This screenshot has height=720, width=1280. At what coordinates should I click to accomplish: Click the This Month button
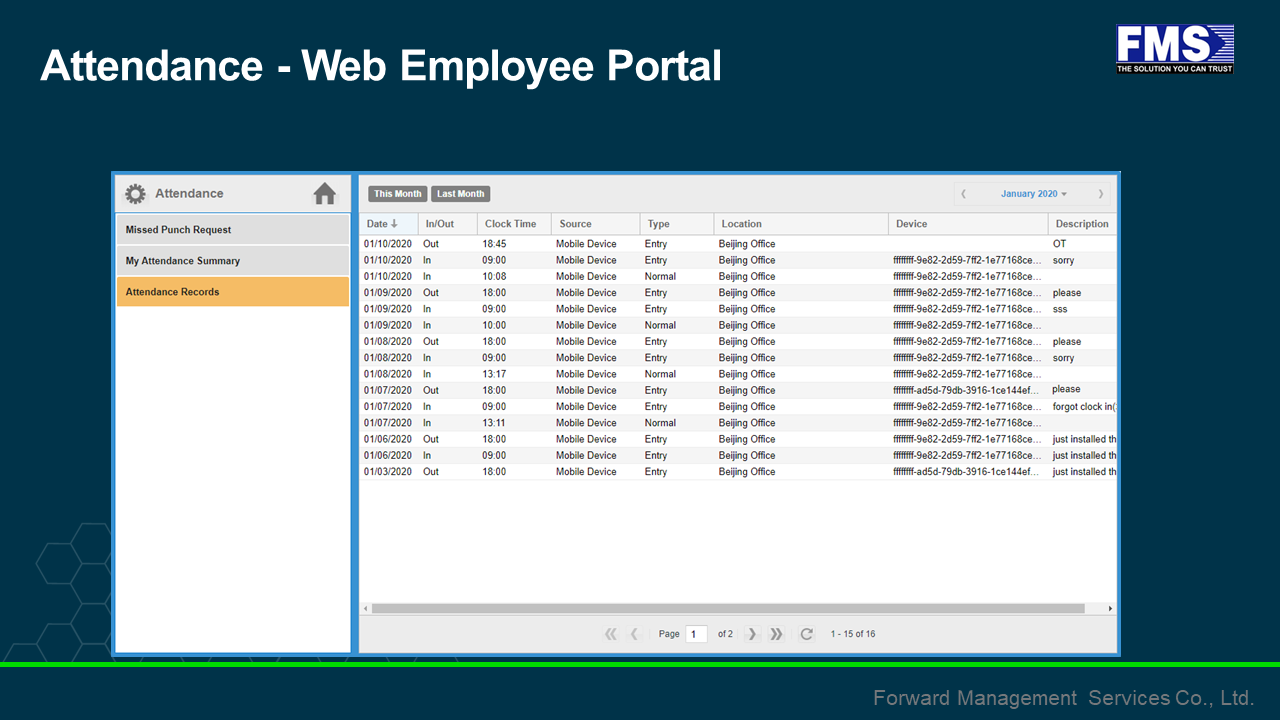click(x=398, y=194)
